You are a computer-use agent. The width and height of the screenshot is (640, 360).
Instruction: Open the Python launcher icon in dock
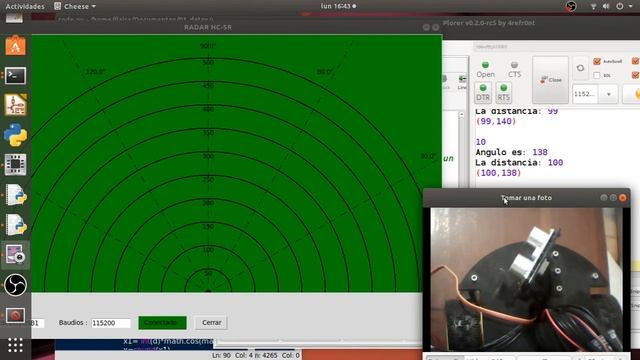click(16, 135)
